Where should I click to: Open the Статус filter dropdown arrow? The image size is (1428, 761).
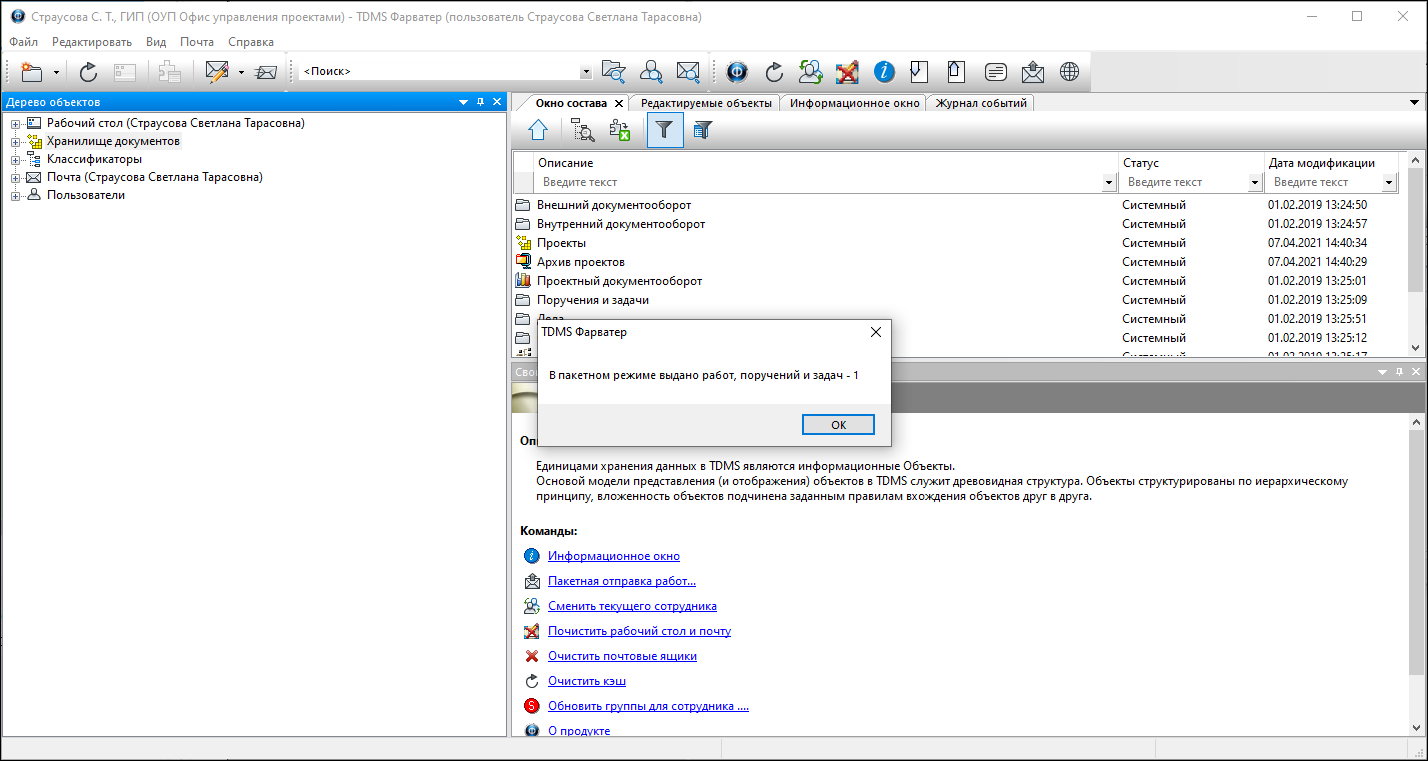(x=1255, y=183)
